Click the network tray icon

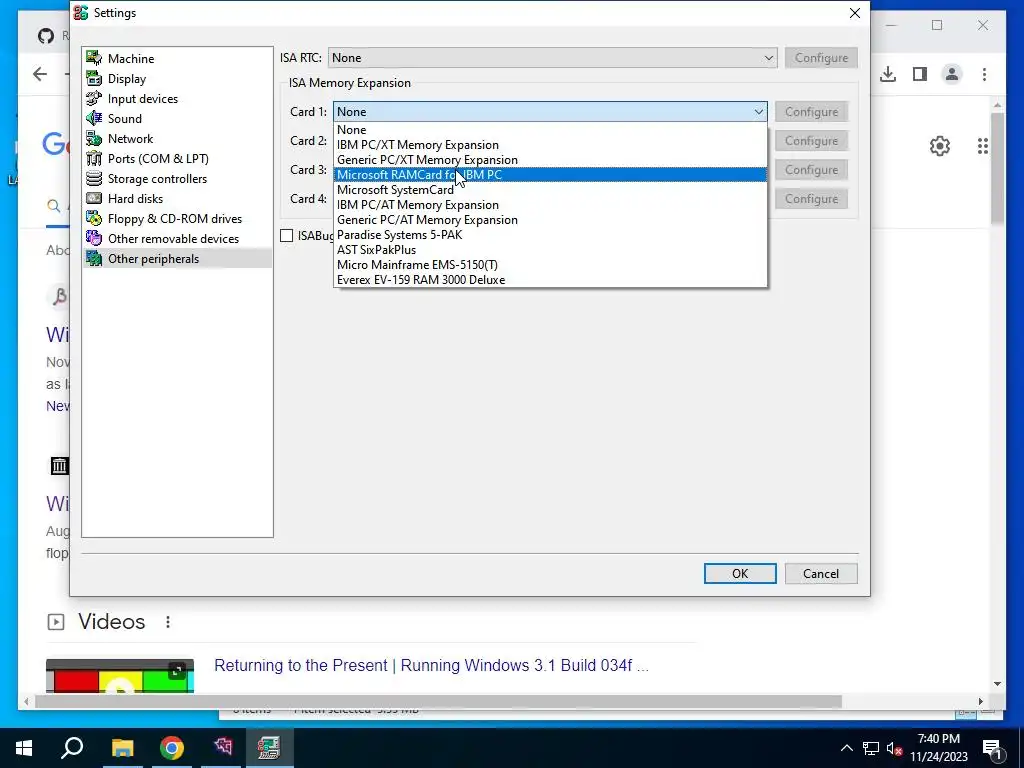(x=871, y=748)
